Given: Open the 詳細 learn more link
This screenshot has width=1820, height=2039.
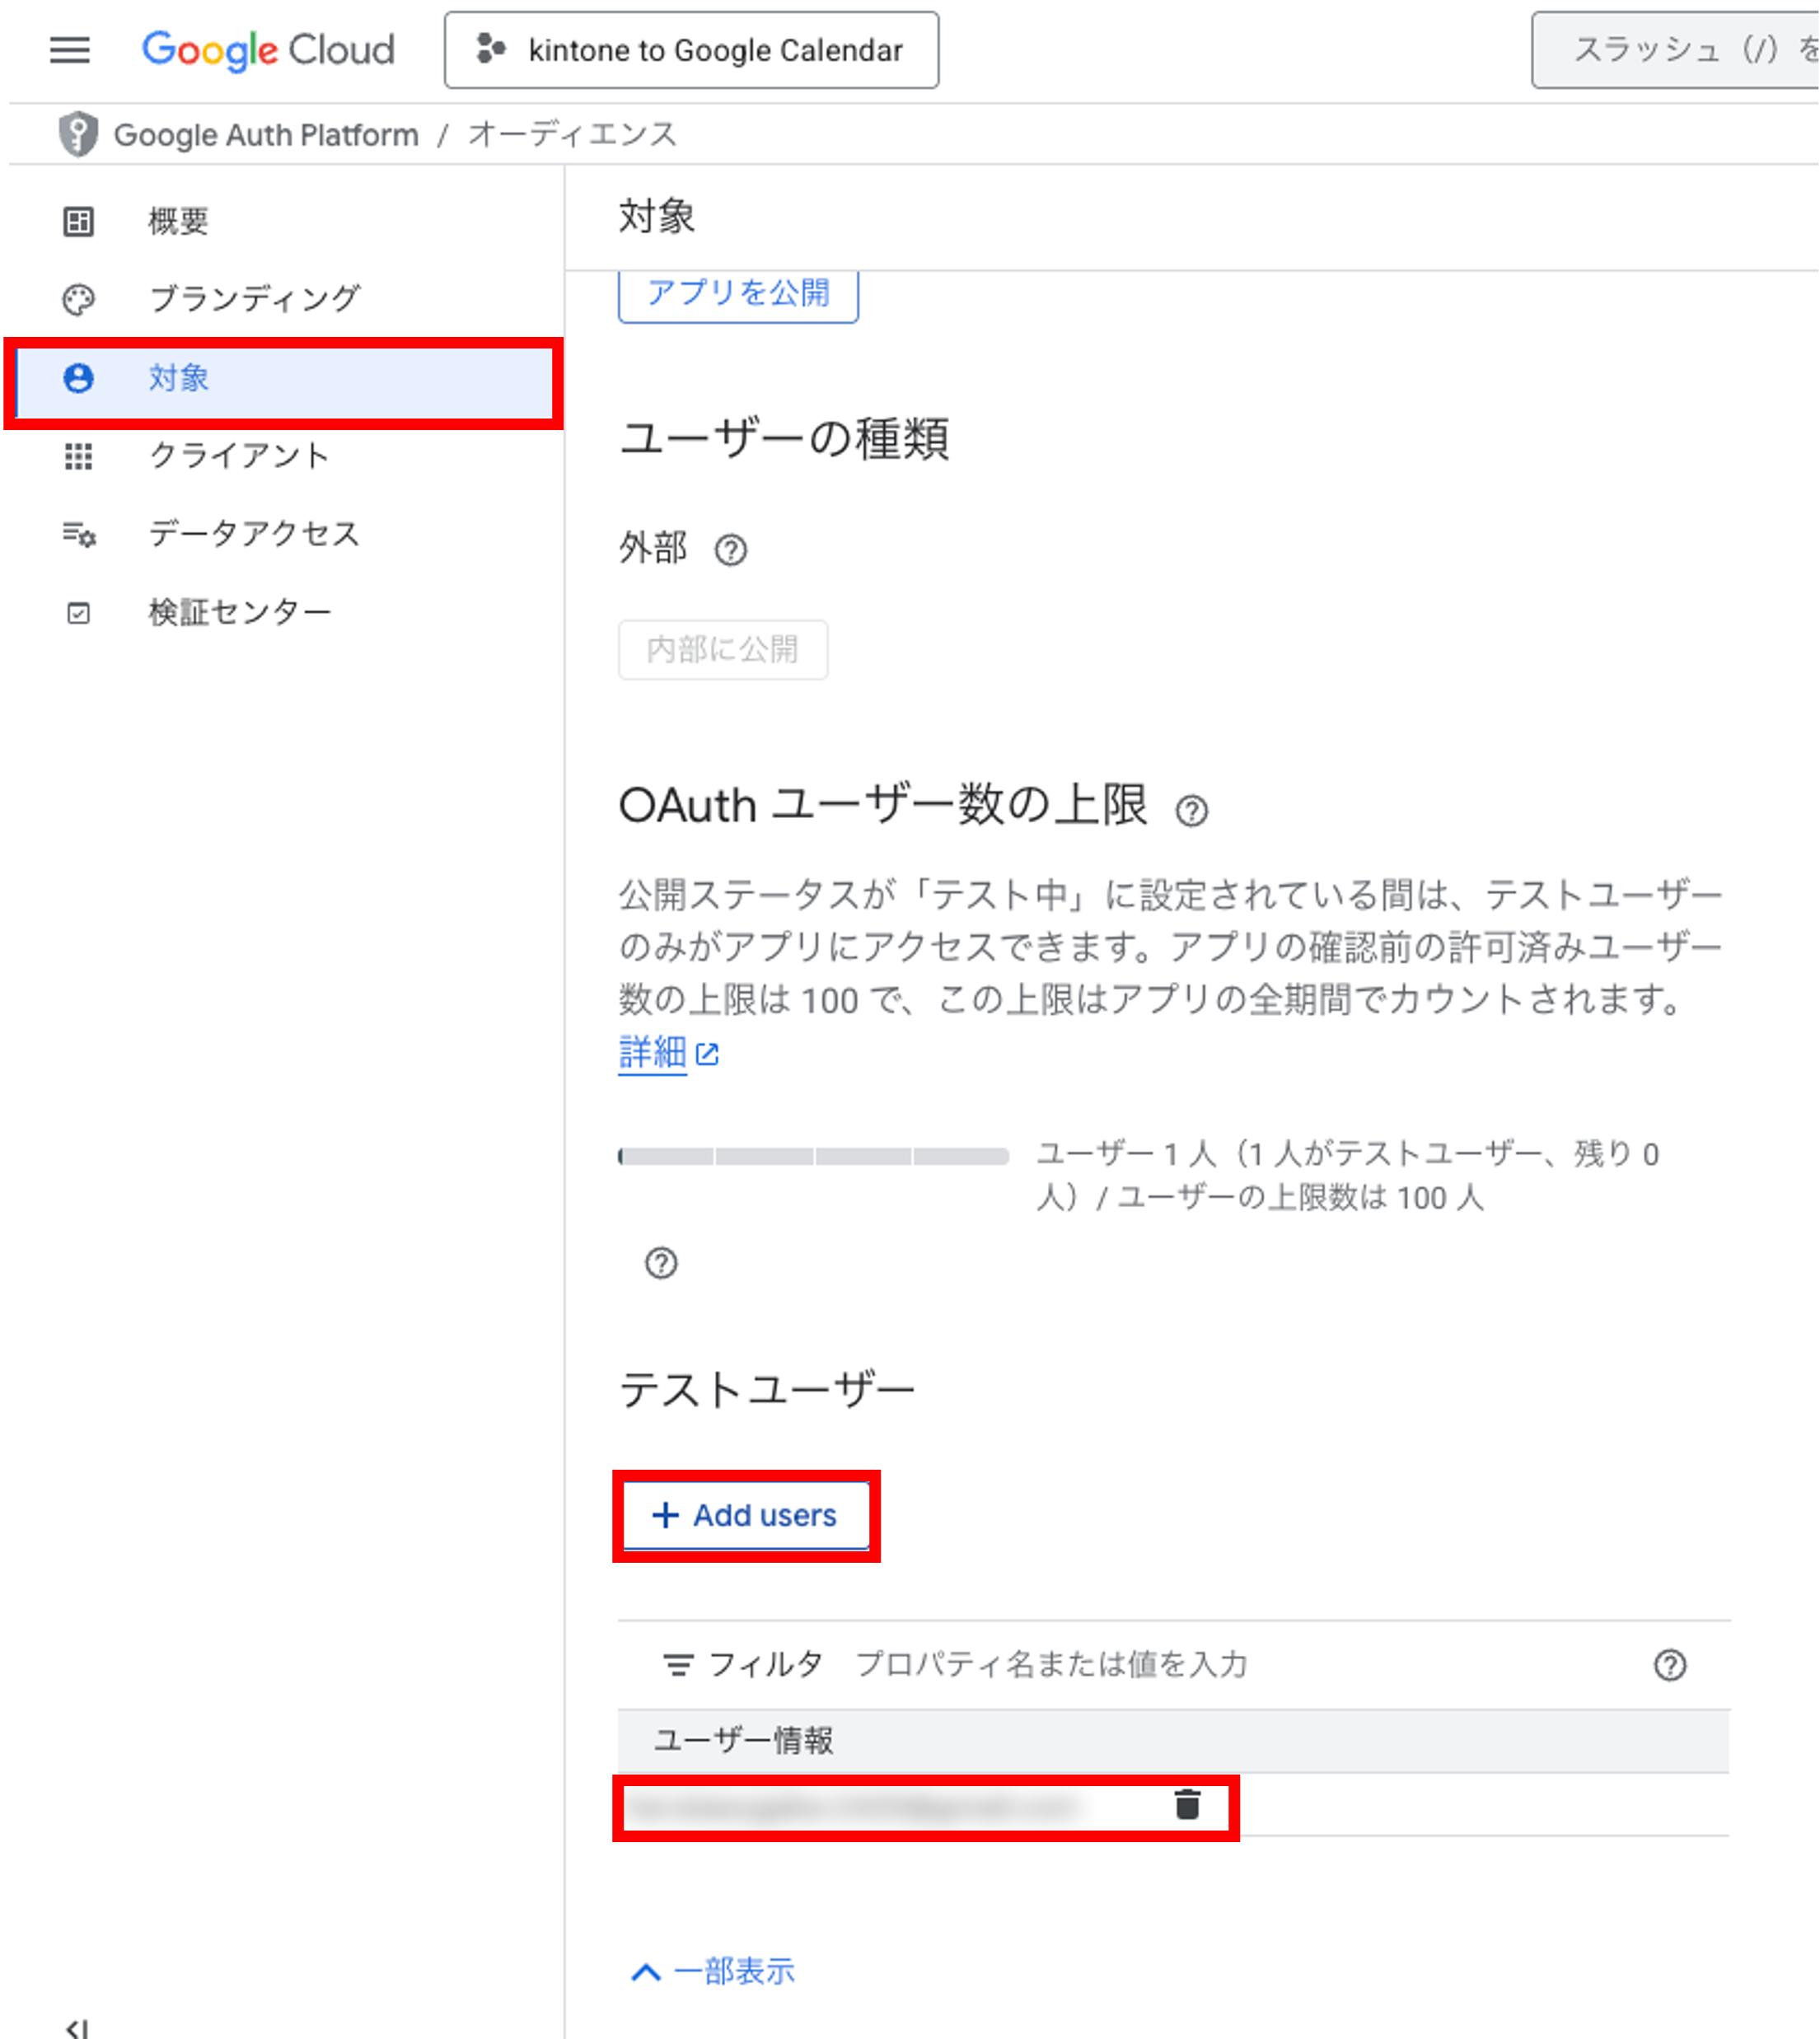Looking at the screenshot, I should coord(652,1053).
